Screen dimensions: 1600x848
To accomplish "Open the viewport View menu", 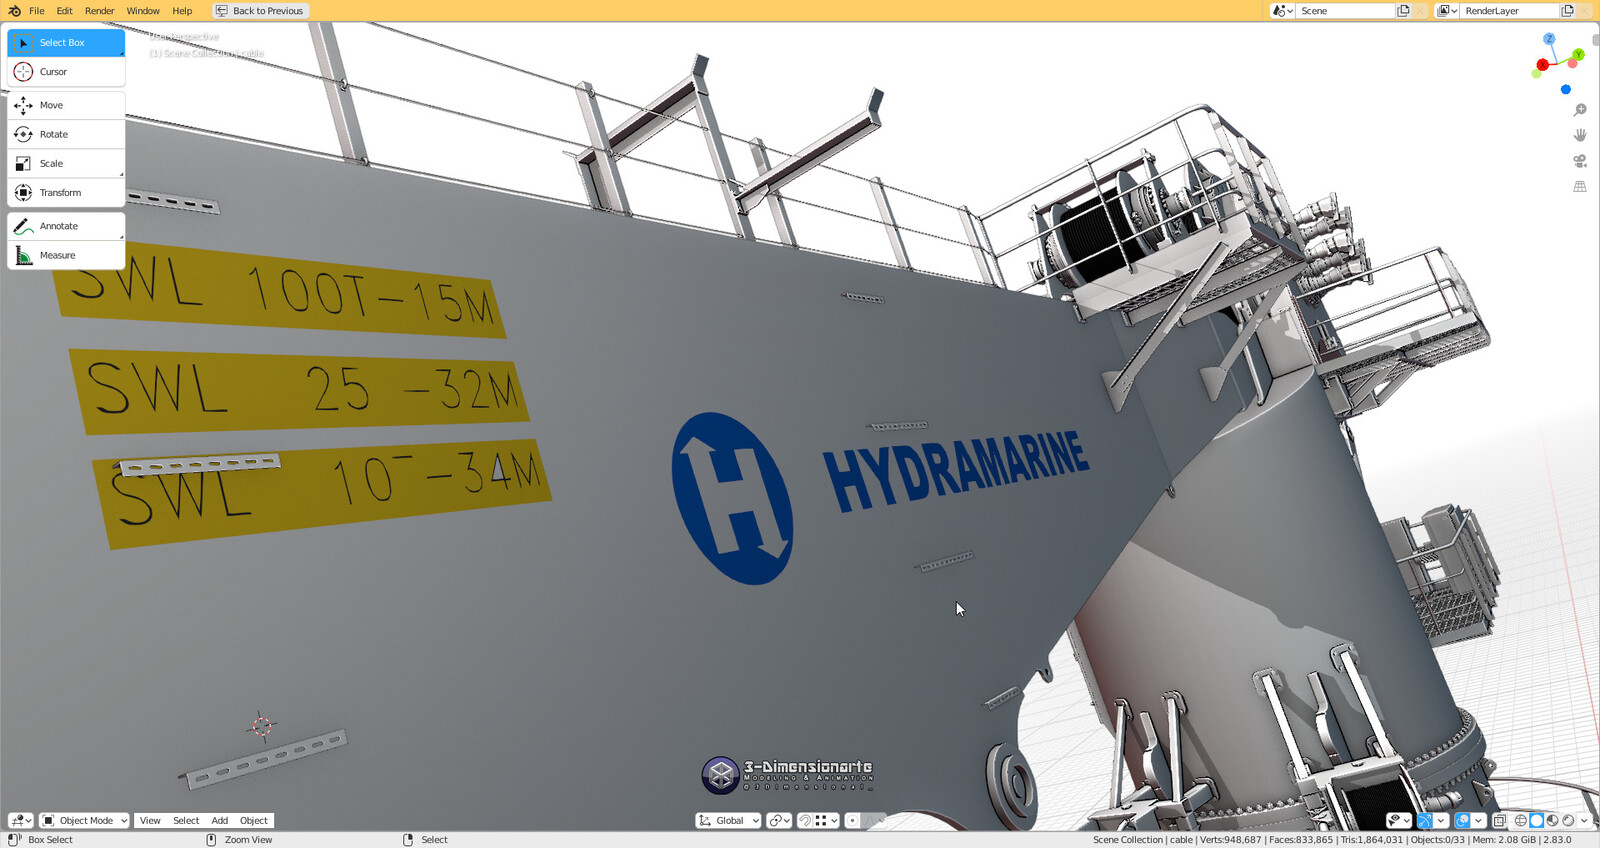I will coord(150,820).
